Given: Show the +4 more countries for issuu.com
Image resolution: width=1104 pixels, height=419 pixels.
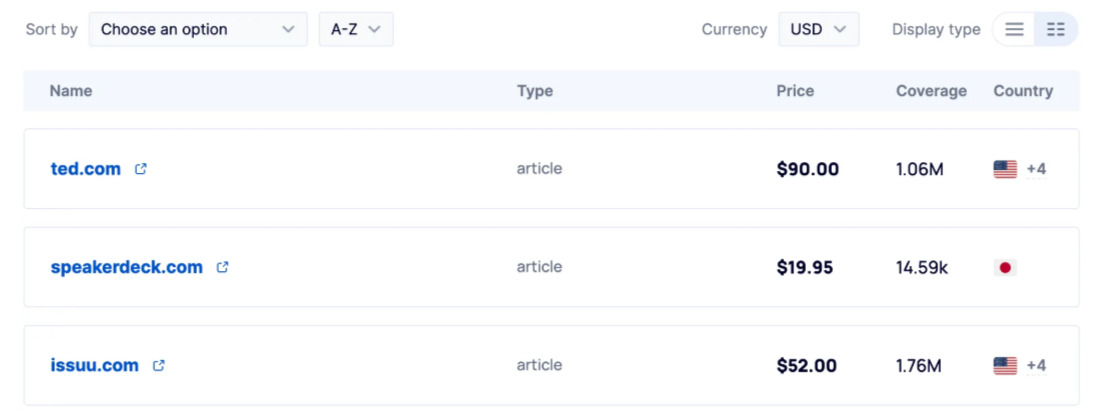Looking at the screenshot, I should pyautogui.click(x=1036, y=365).
